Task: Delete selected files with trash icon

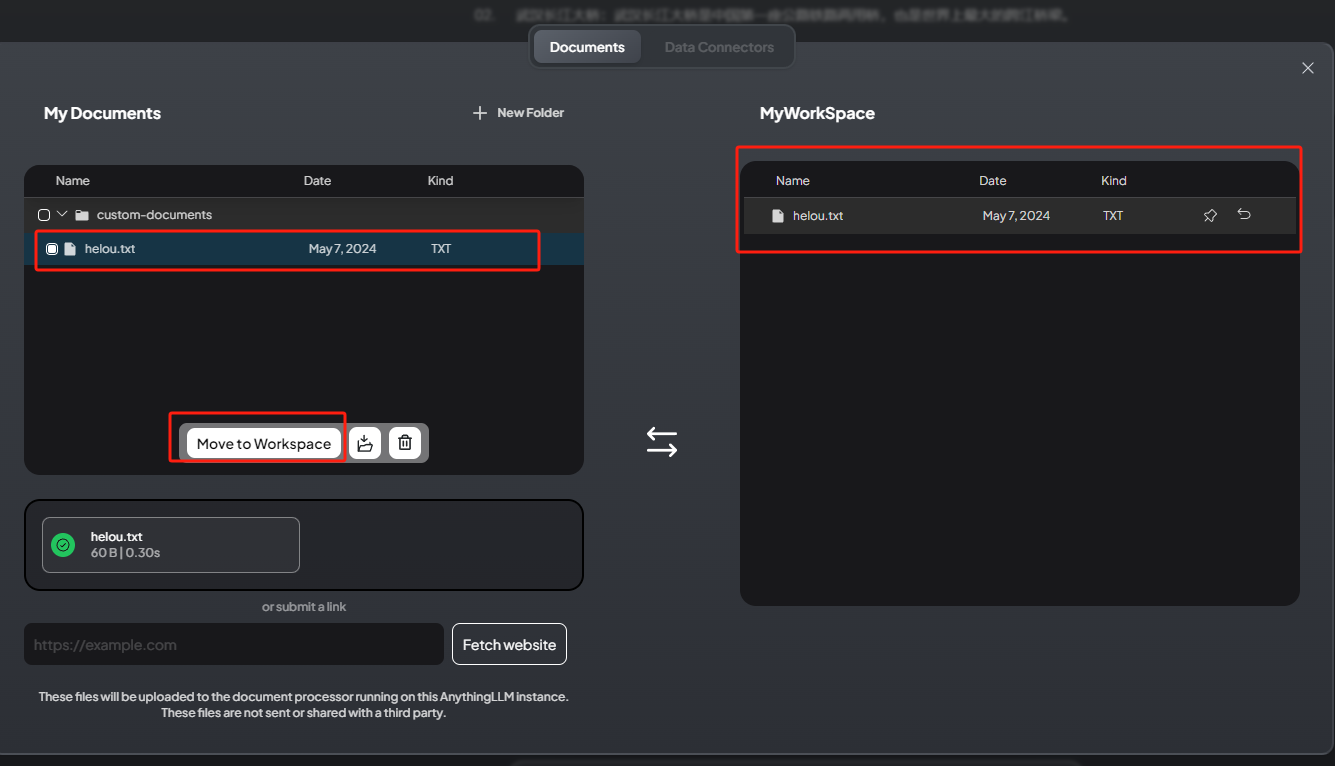Action: point(404,443)
